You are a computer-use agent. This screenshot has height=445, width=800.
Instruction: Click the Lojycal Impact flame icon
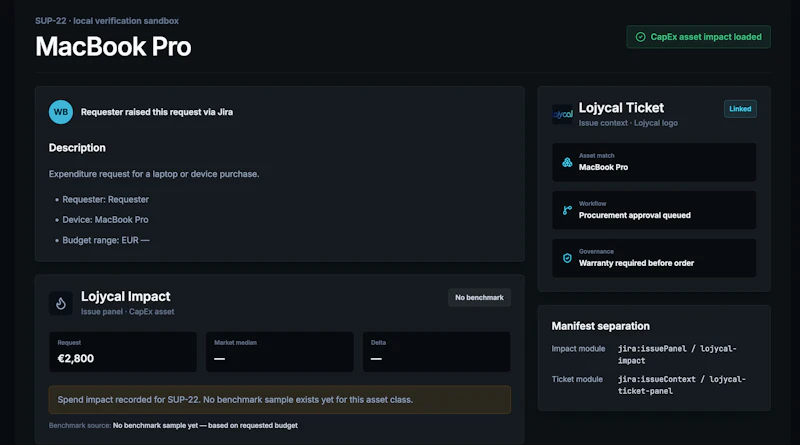tap(61, 304)
